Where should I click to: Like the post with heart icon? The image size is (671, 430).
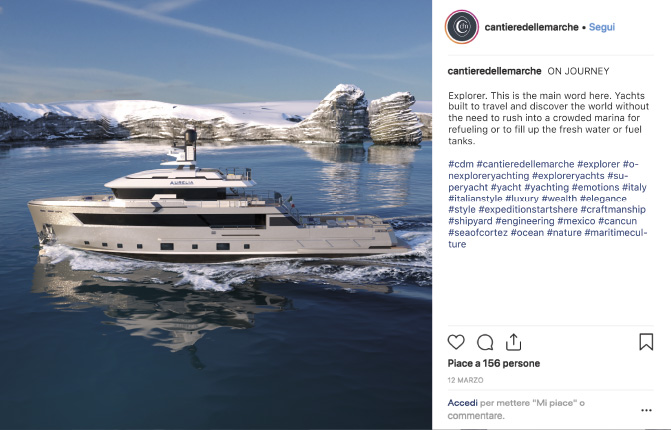[x=456, y=342]
